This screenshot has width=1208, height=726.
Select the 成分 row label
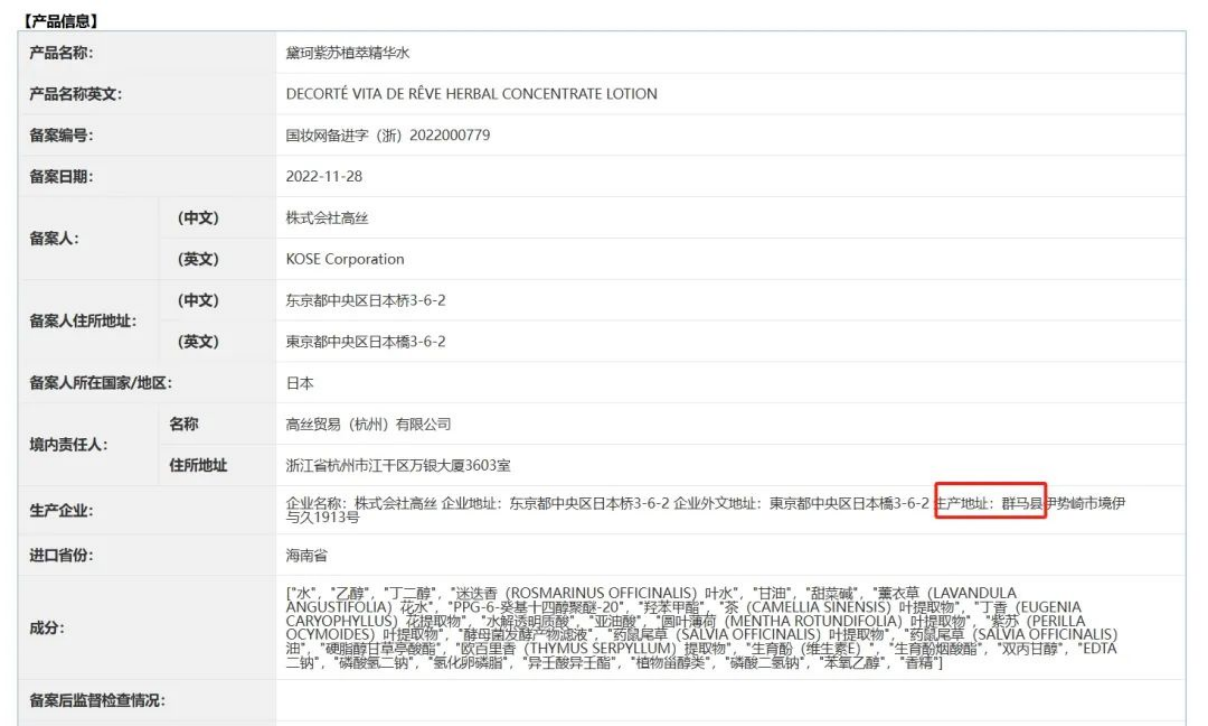point(47,629)
